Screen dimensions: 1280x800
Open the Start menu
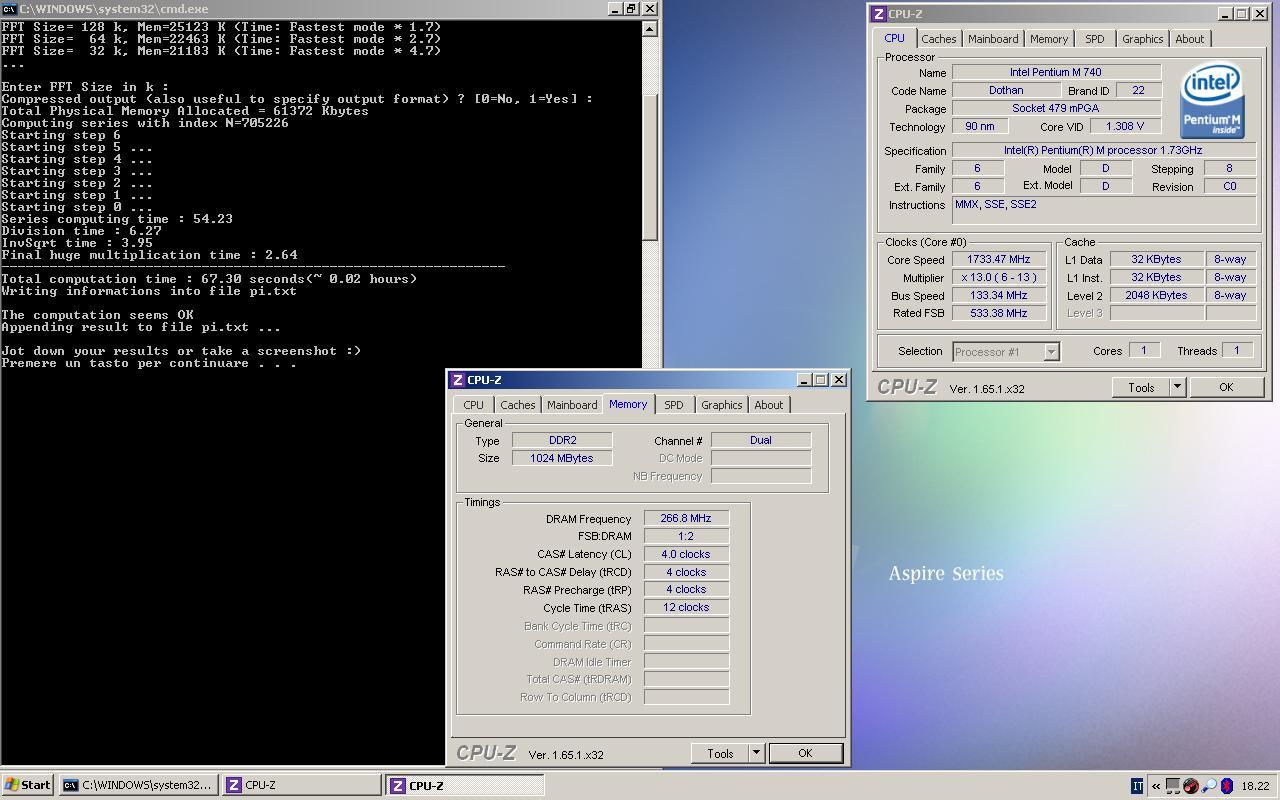point(27,786)
